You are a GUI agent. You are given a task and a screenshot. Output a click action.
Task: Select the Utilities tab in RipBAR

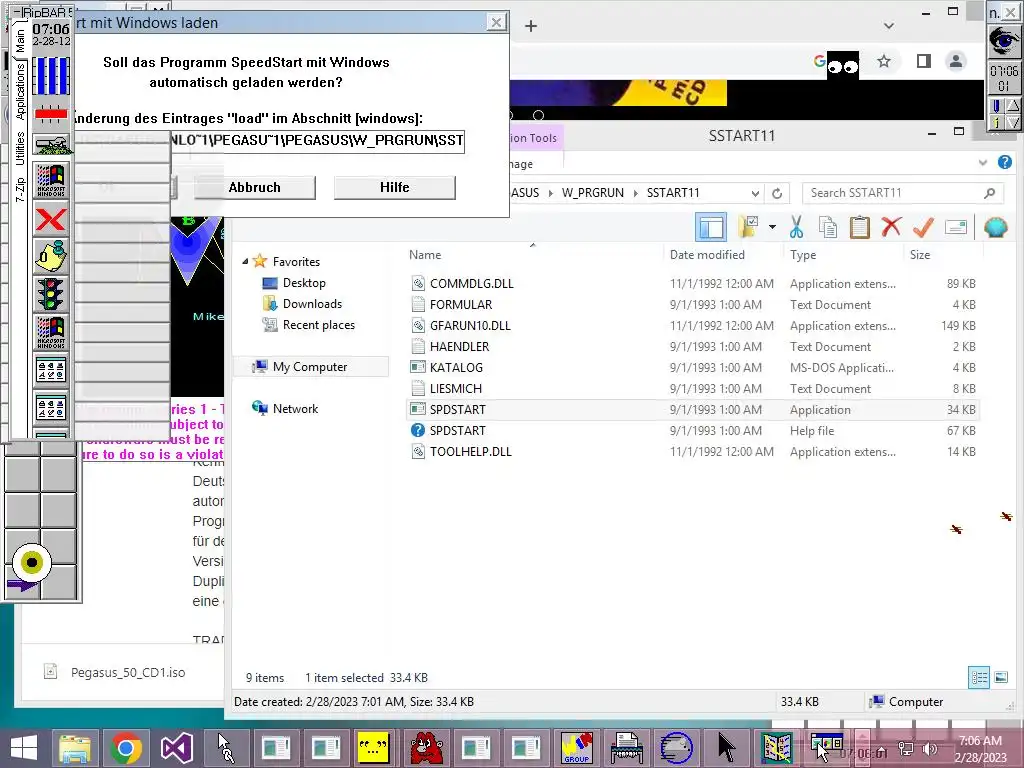click(20, 148)
